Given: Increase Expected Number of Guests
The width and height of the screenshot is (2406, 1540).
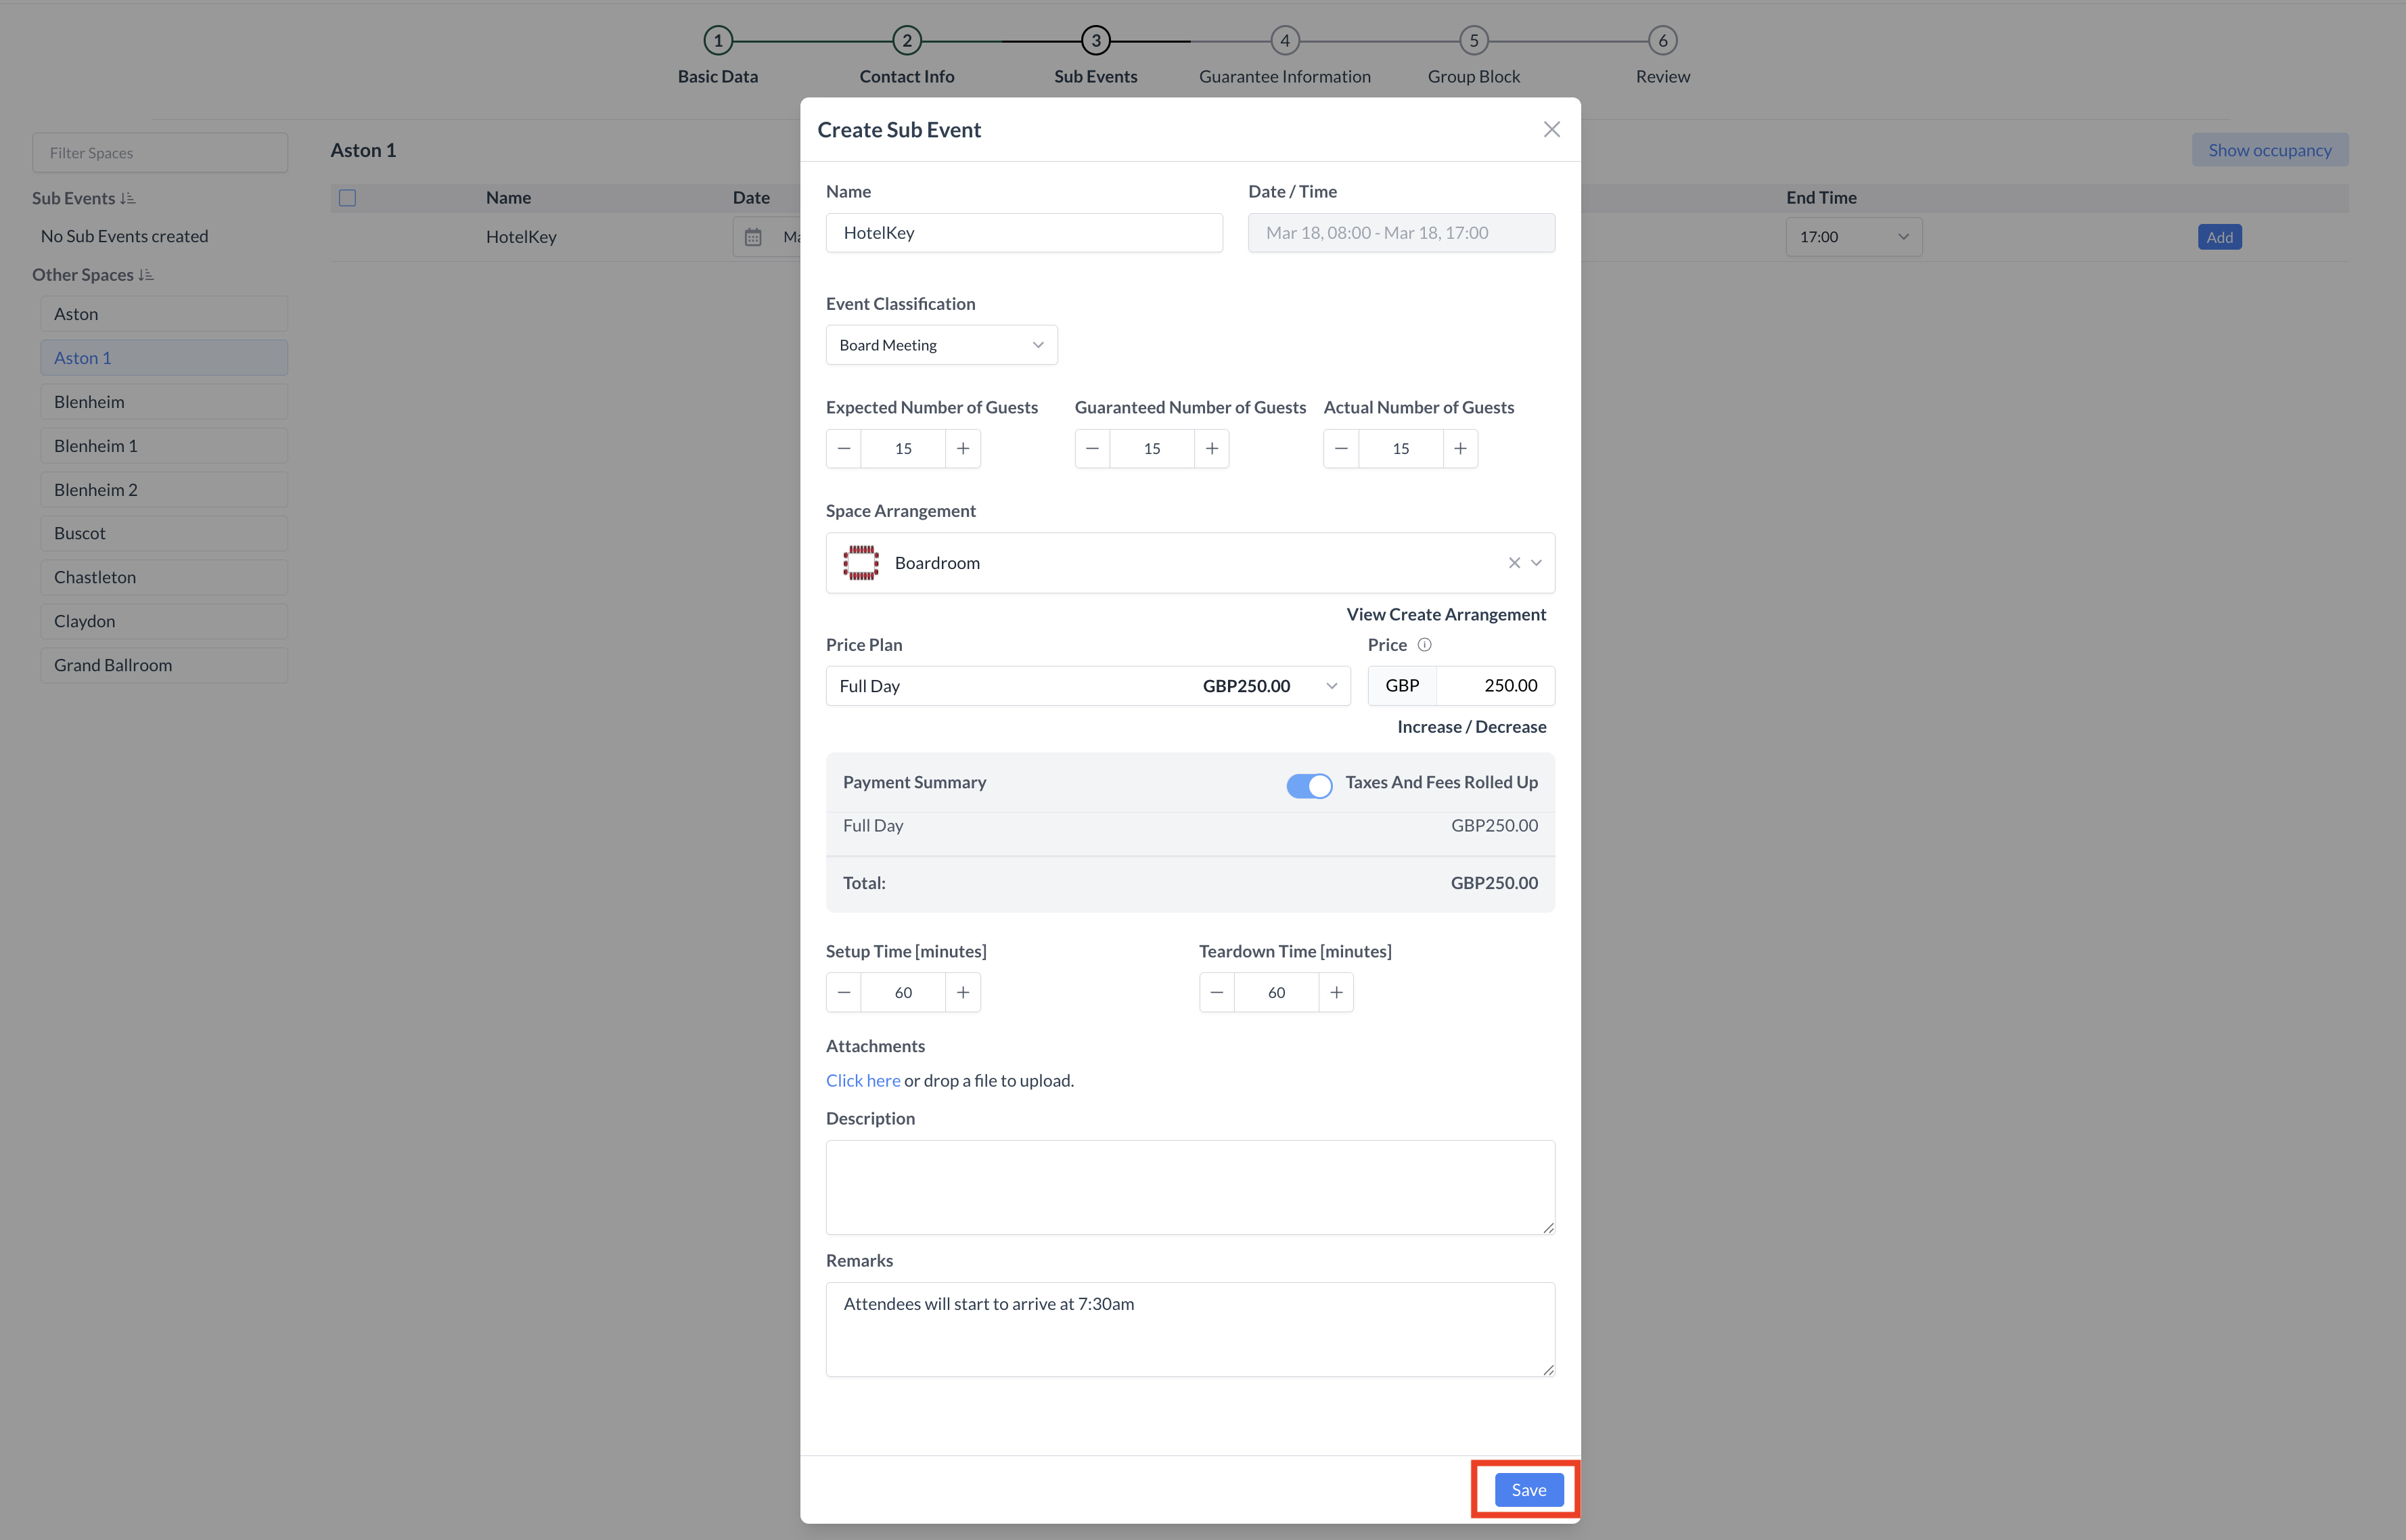Looking at the screenshot, I should point(962,448).
